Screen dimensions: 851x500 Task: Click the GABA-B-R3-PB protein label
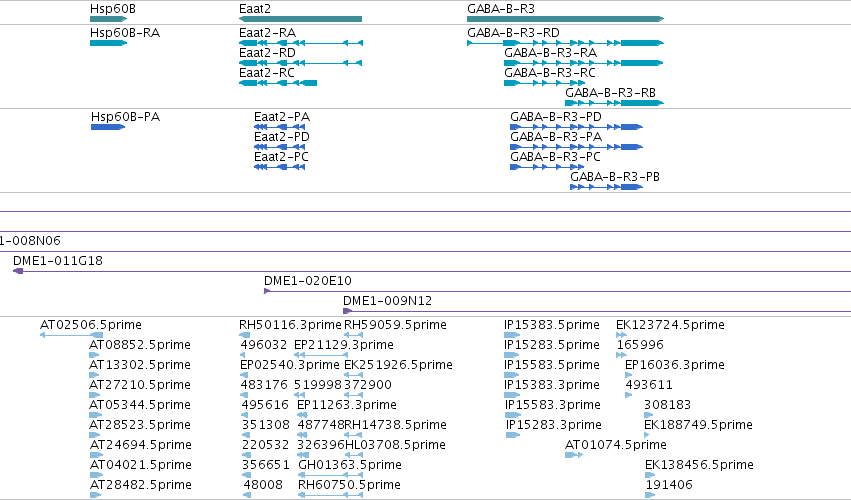coord(615,177)
